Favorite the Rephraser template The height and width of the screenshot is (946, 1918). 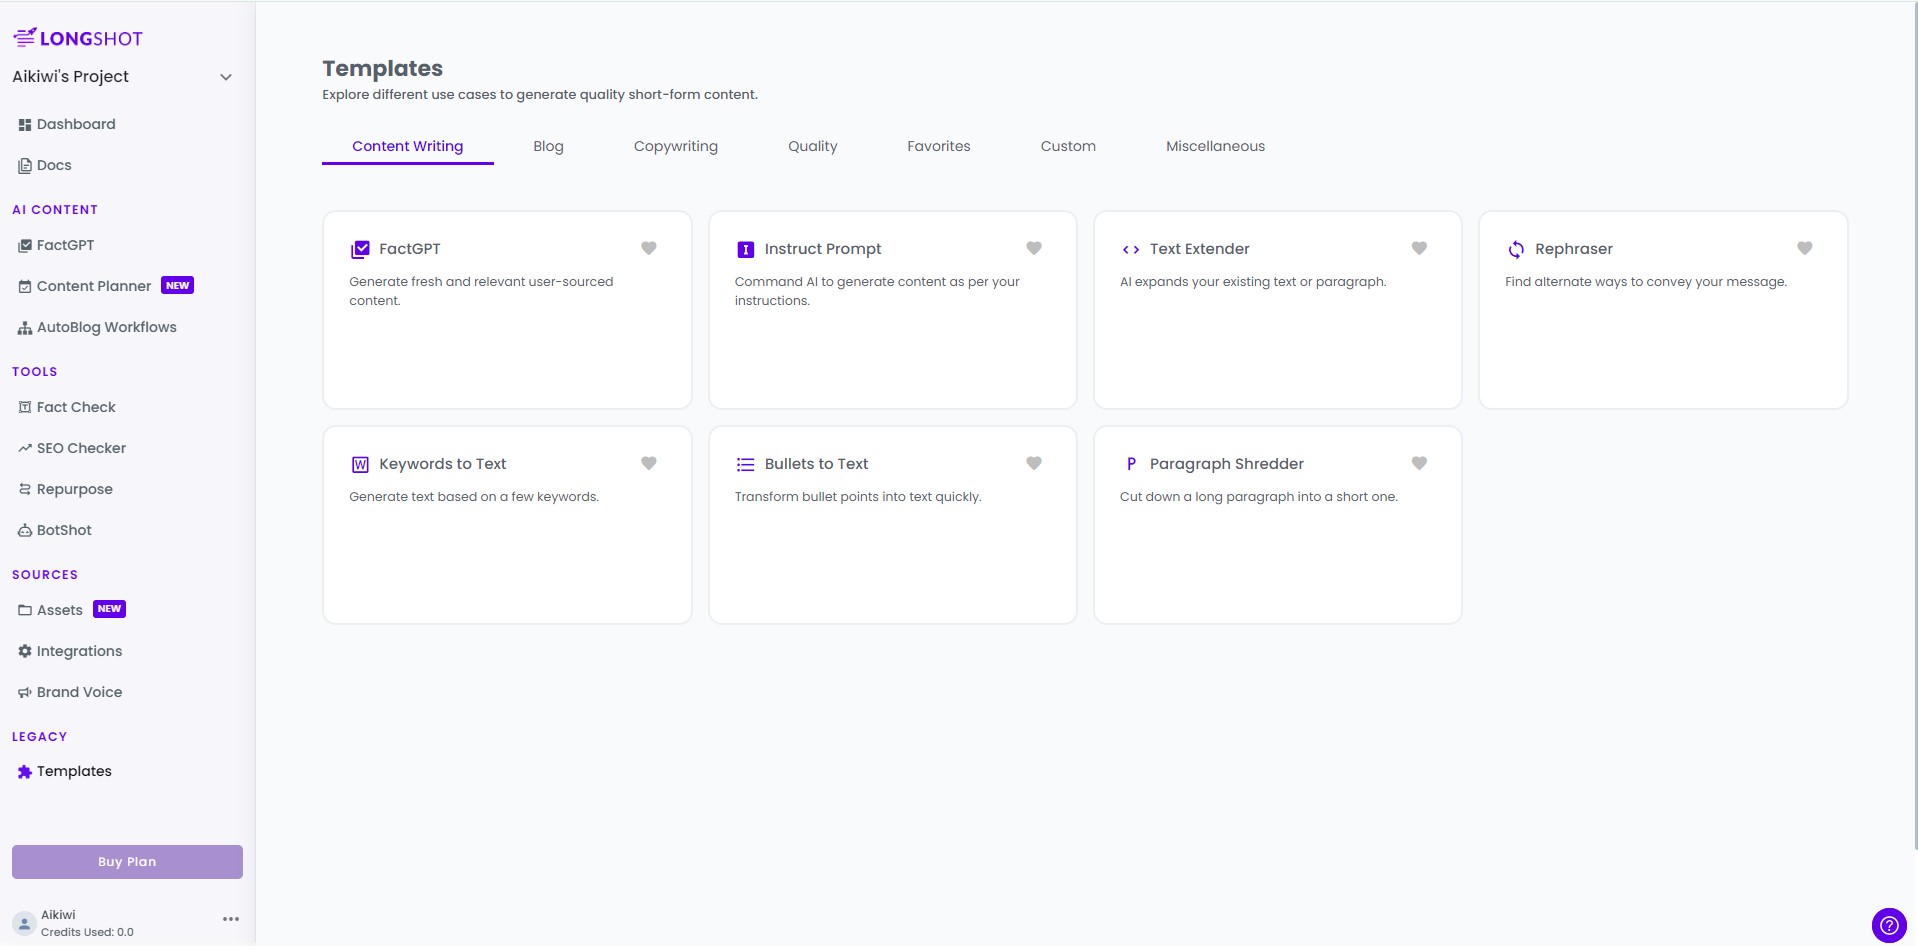click(1805, 248)
